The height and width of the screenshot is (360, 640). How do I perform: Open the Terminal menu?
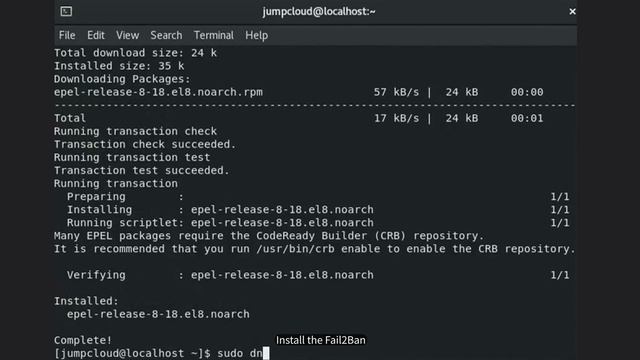pos(213,36)
